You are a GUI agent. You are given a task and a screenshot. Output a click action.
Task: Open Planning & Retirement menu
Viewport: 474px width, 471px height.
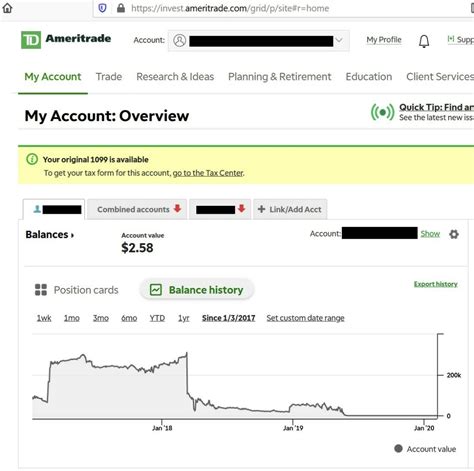click(280, 77)
